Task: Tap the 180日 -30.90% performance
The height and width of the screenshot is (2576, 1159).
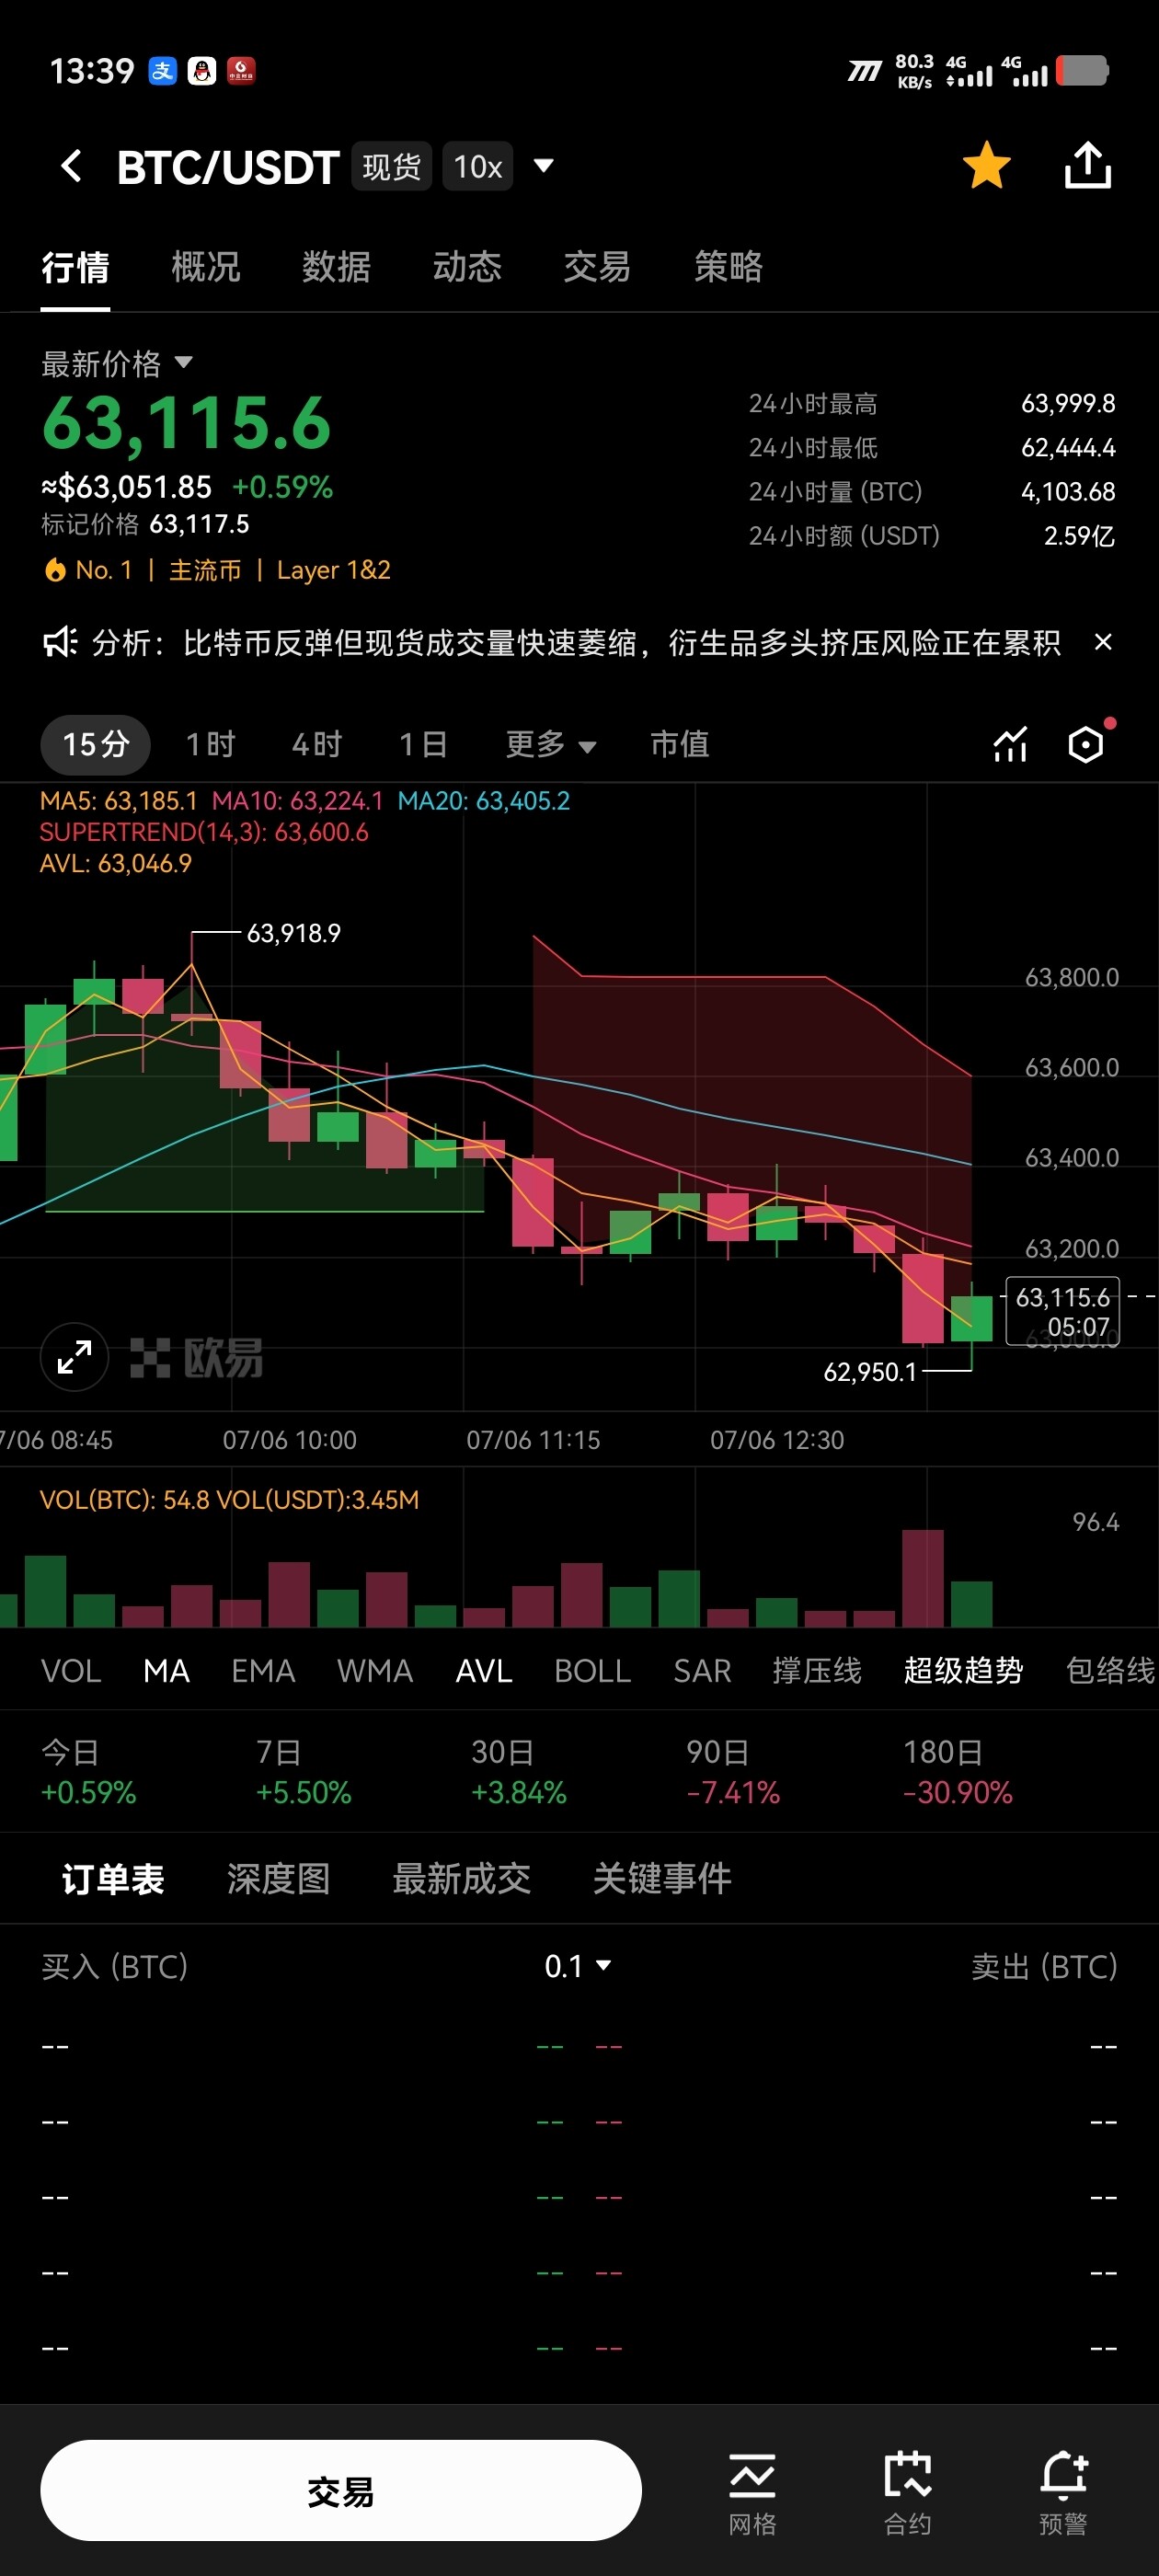Action: (x=958, y=1772)
